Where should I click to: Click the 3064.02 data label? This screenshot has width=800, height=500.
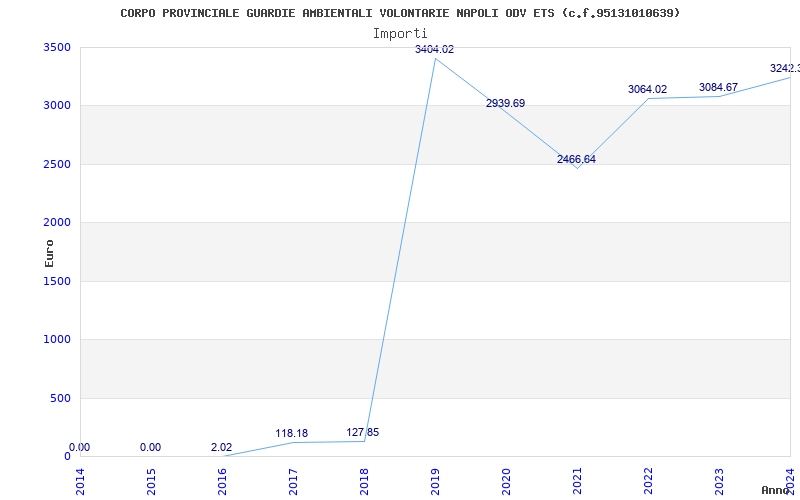[x=647, y=89]
